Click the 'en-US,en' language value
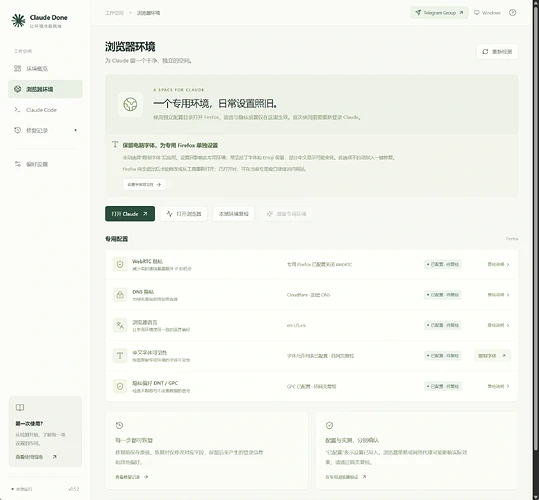This screenshot has height=500, width=539. [x=296, y=325]
